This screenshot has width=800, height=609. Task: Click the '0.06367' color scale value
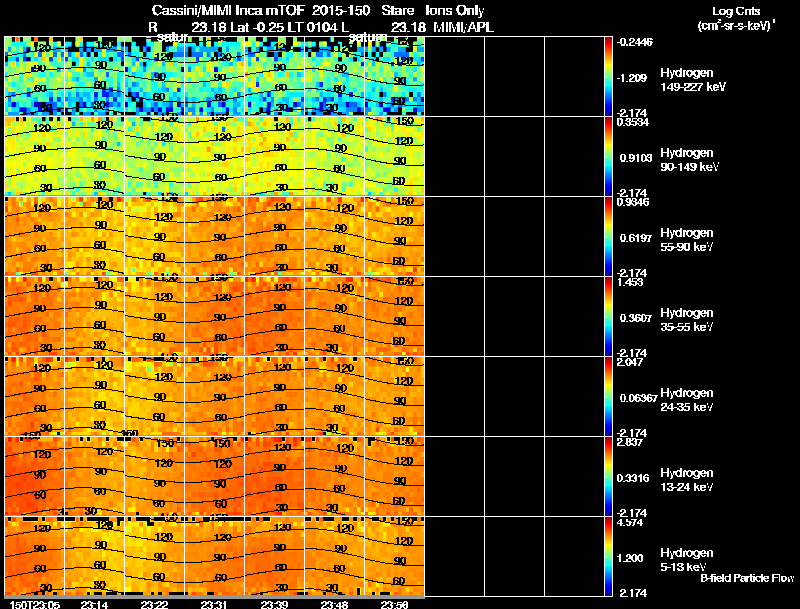point(638,398)
